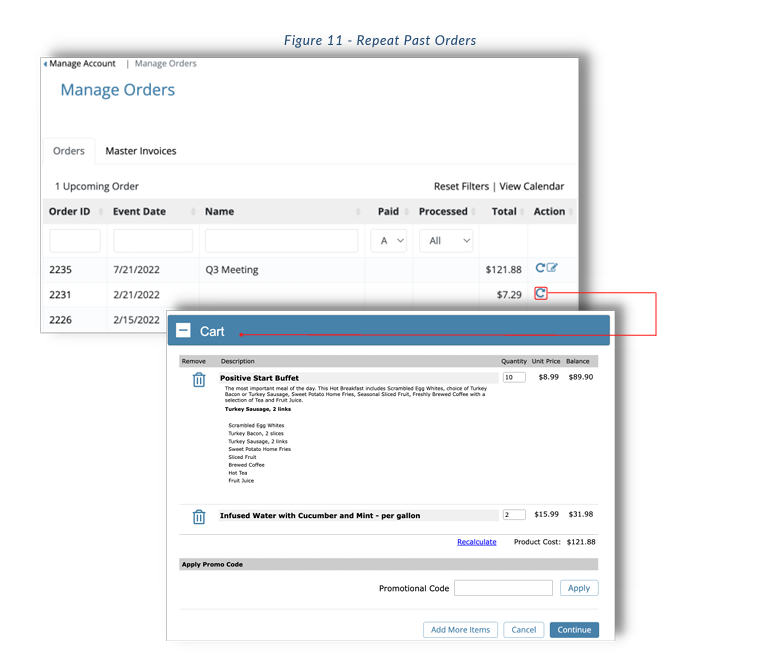Sort by Event Date column
Screen dimensions: 764x660
tap(193, 211)
